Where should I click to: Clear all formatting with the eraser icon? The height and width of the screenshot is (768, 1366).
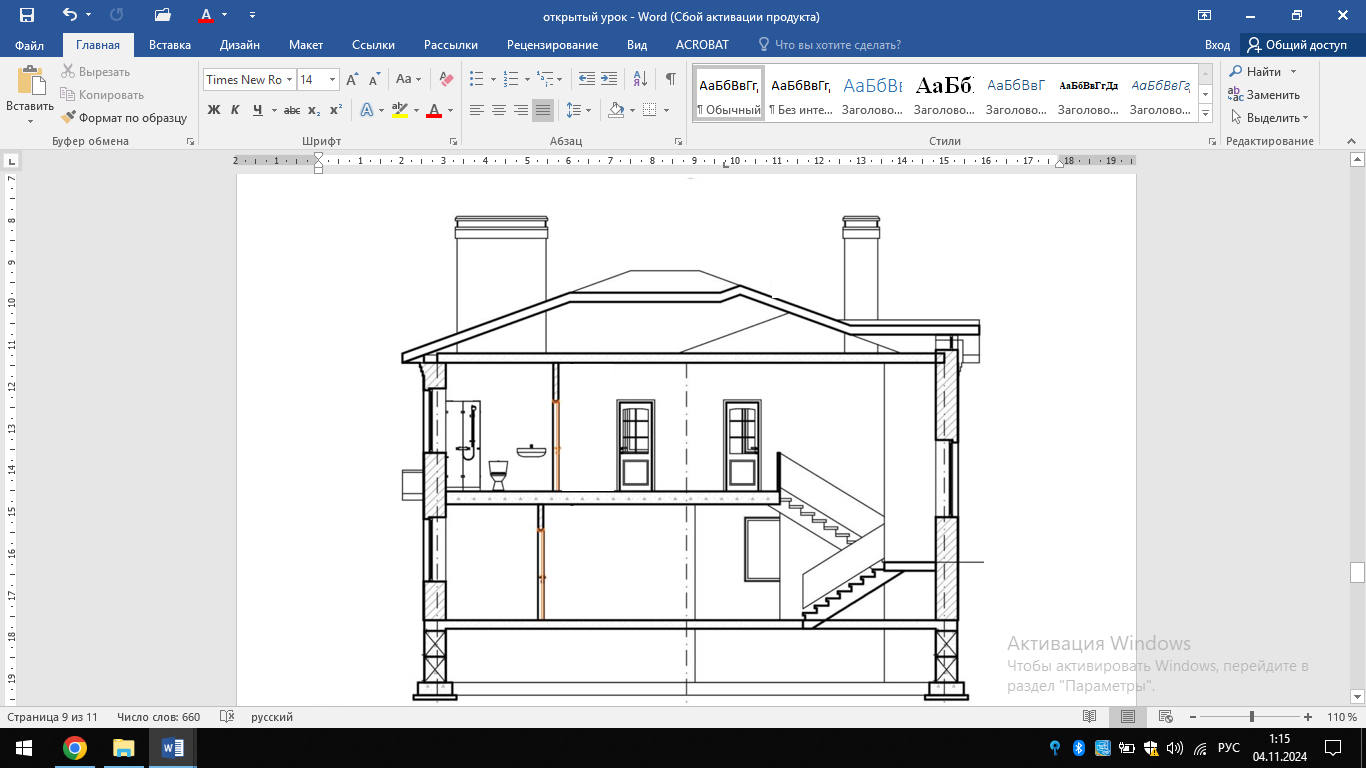pyautogui.click(x=446, y=79)
